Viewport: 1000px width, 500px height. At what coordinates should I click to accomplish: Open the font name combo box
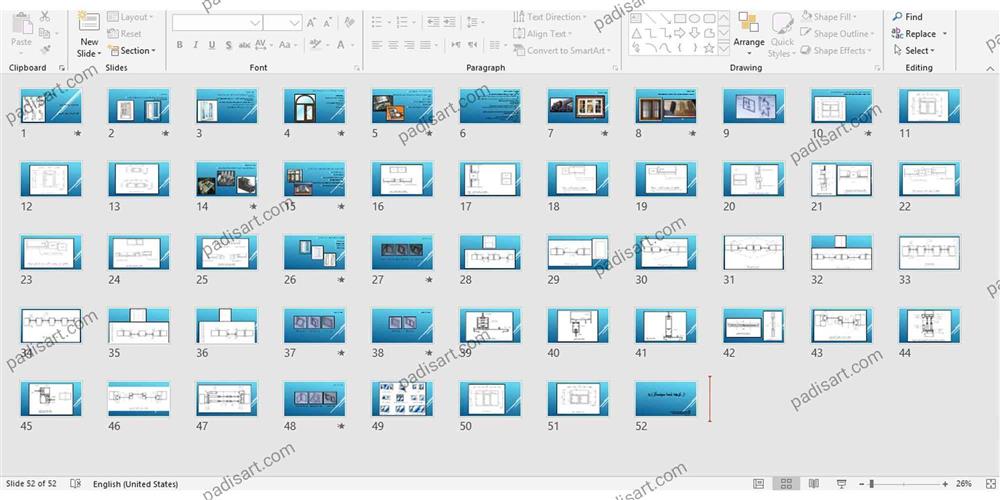(x=217, y=22)
